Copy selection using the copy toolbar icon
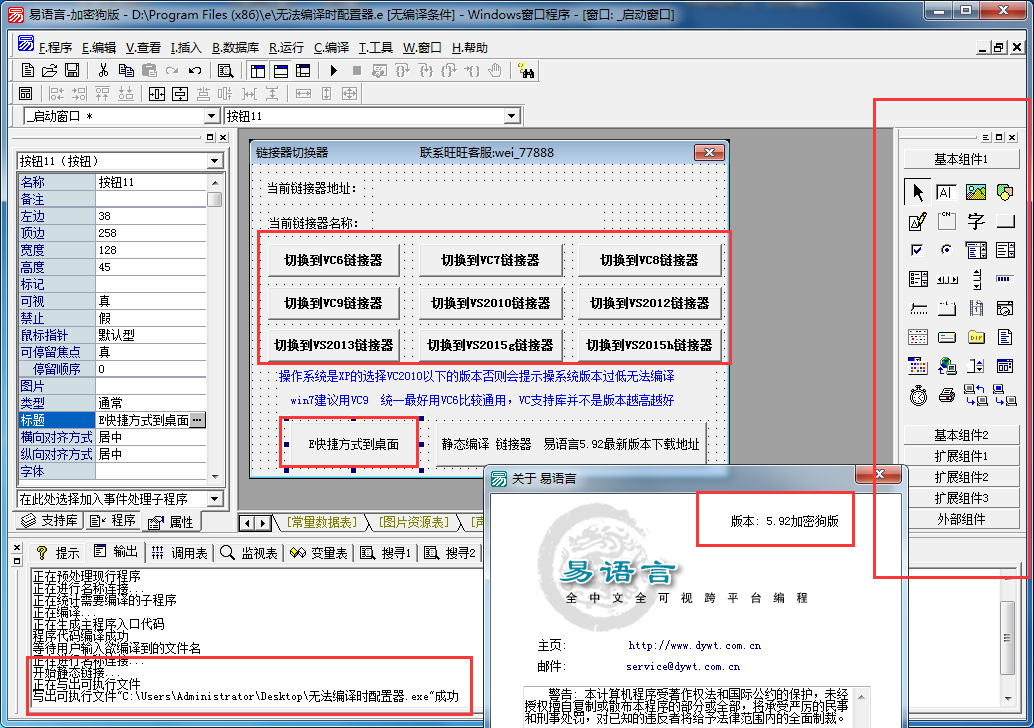 (x=126, y=71)
